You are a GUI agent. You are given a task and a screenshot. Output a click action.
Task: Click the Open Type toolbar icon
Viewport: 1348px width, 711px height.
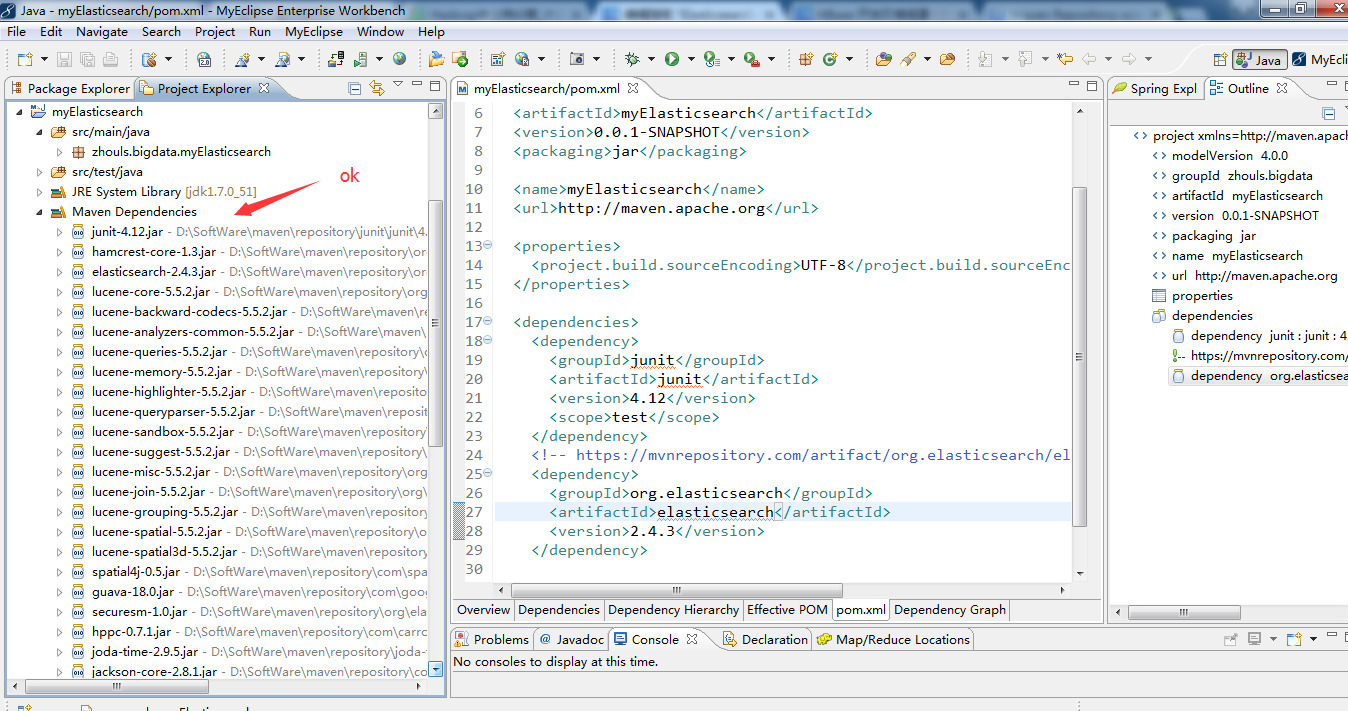(x=884, y=59)
